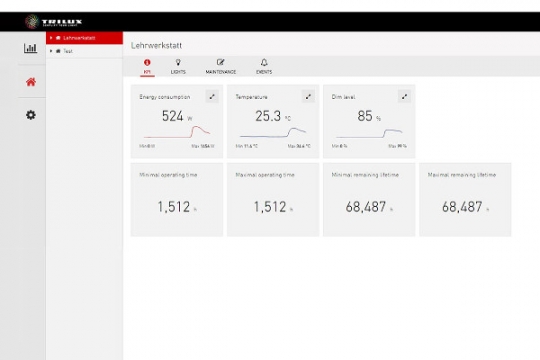Click the Dim level card title
The width and height of the screenshot is (540, 360).
(x=343, y=97)
